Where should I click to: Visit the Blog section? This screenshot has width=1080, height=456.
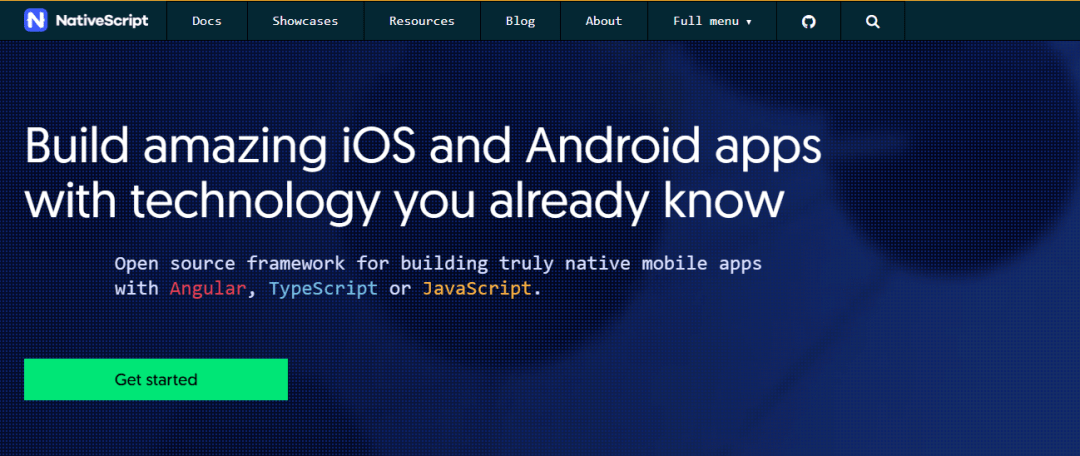point(520,21)
